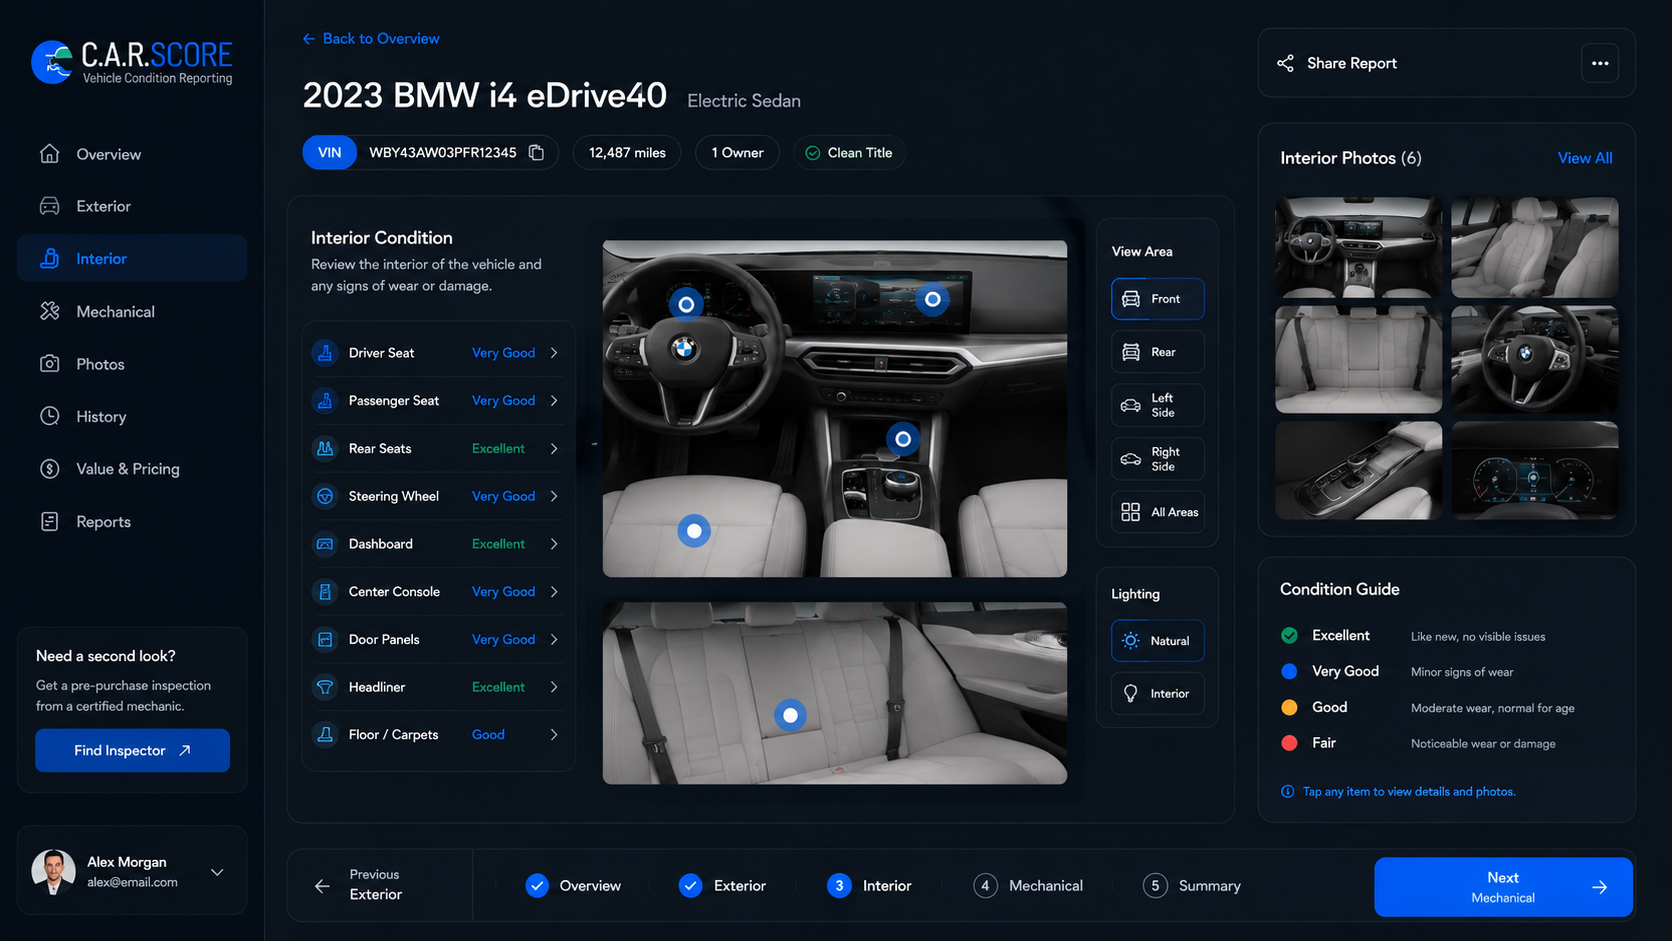Expand the Dashboard details chevron
This screenshot has width=1672, height=941.
554,544
